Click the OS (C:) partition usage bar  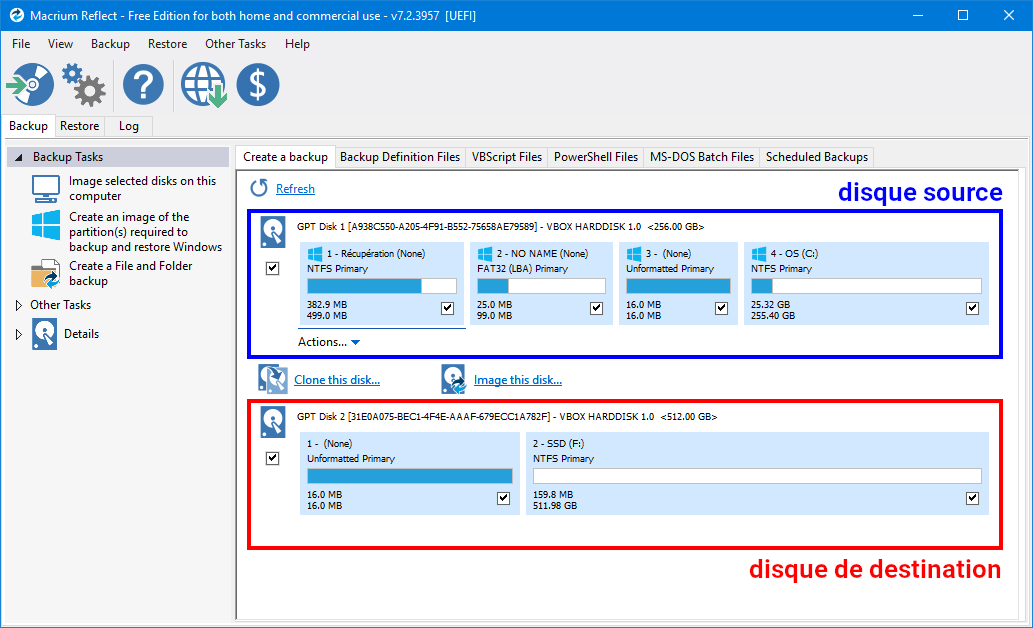click(866, 285)
